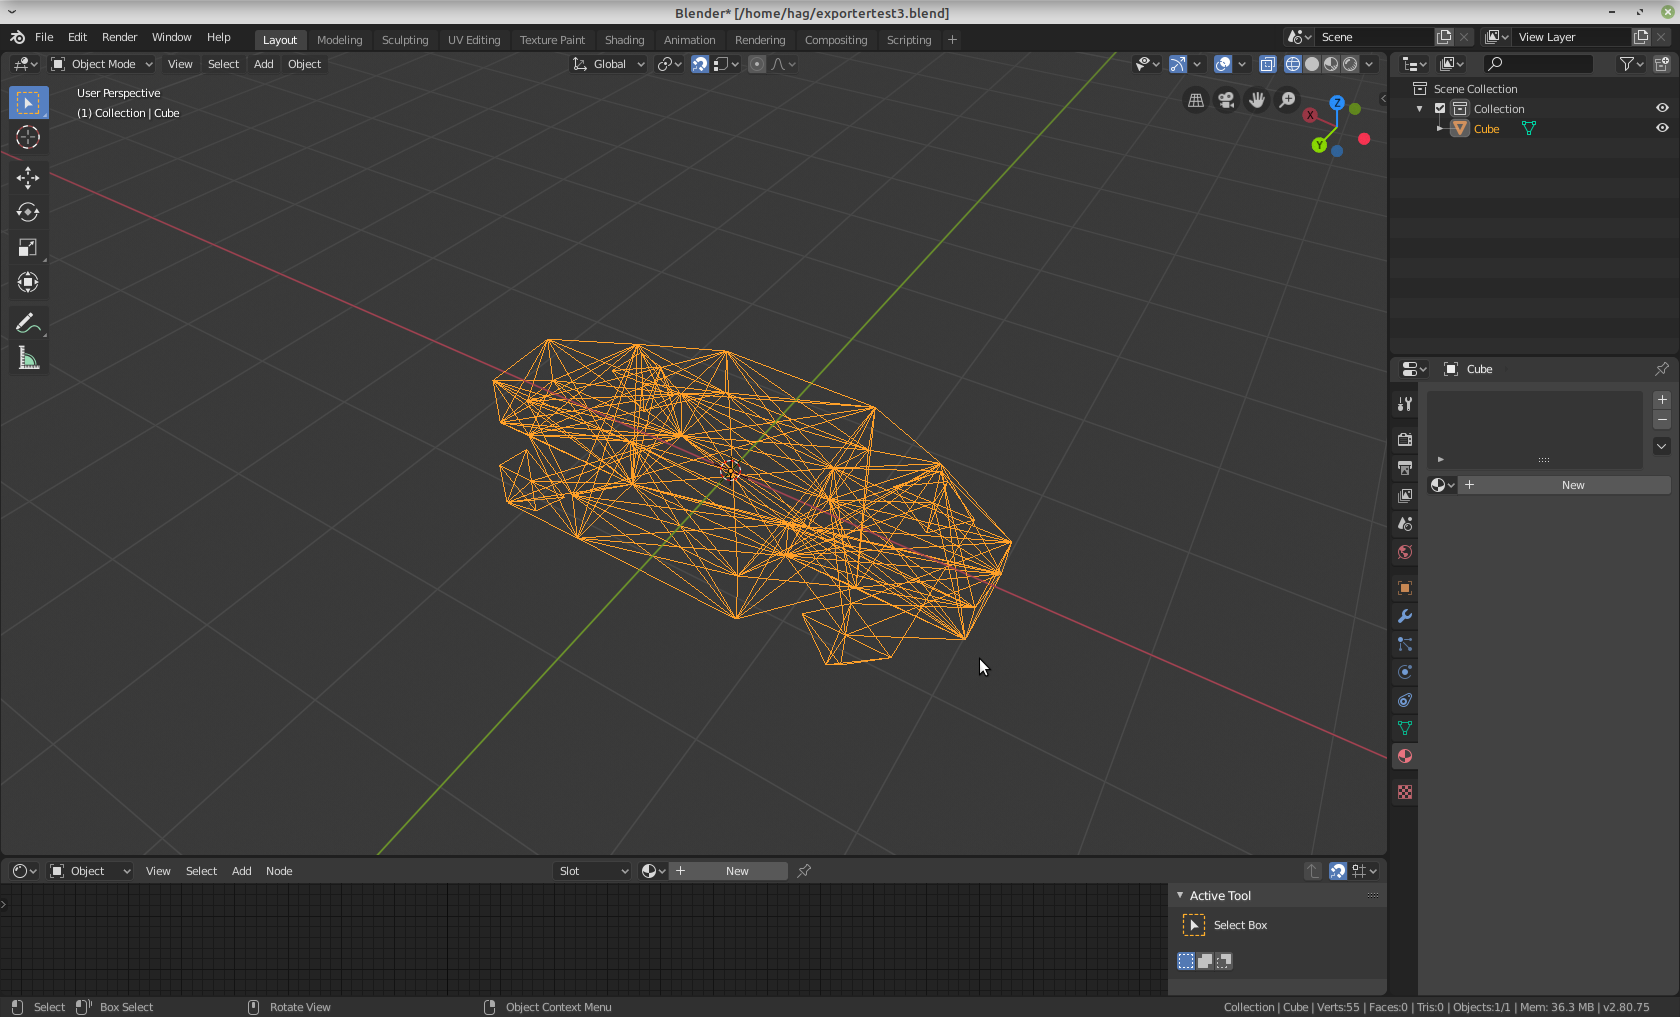Switch to the Sculpting workspace tab
Screen dimensions: 1680x1017
point(405,40)
